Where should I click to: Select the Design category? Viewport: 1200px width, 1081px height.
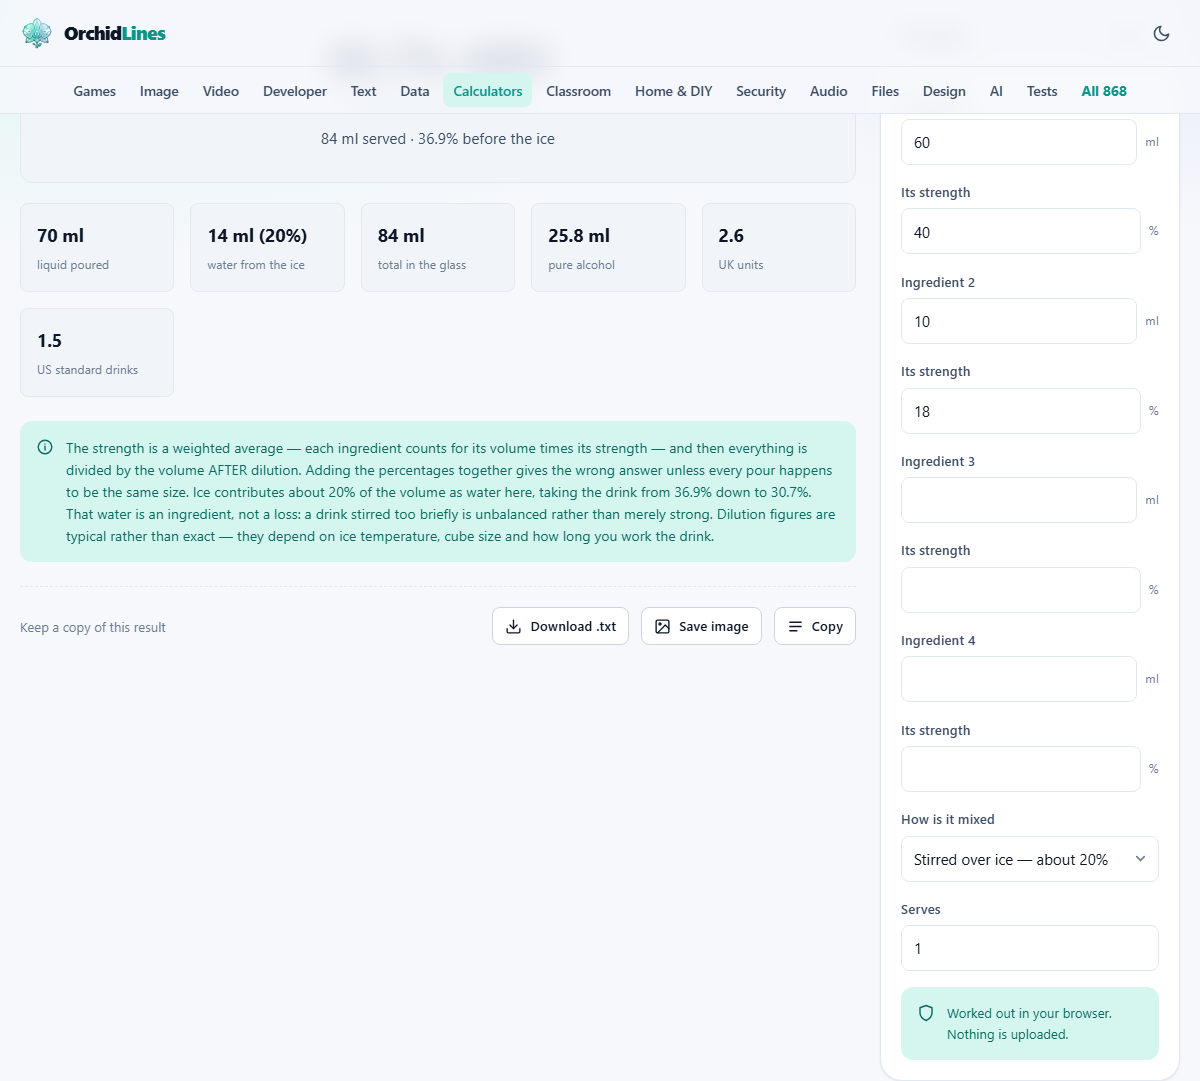(944, 91)
